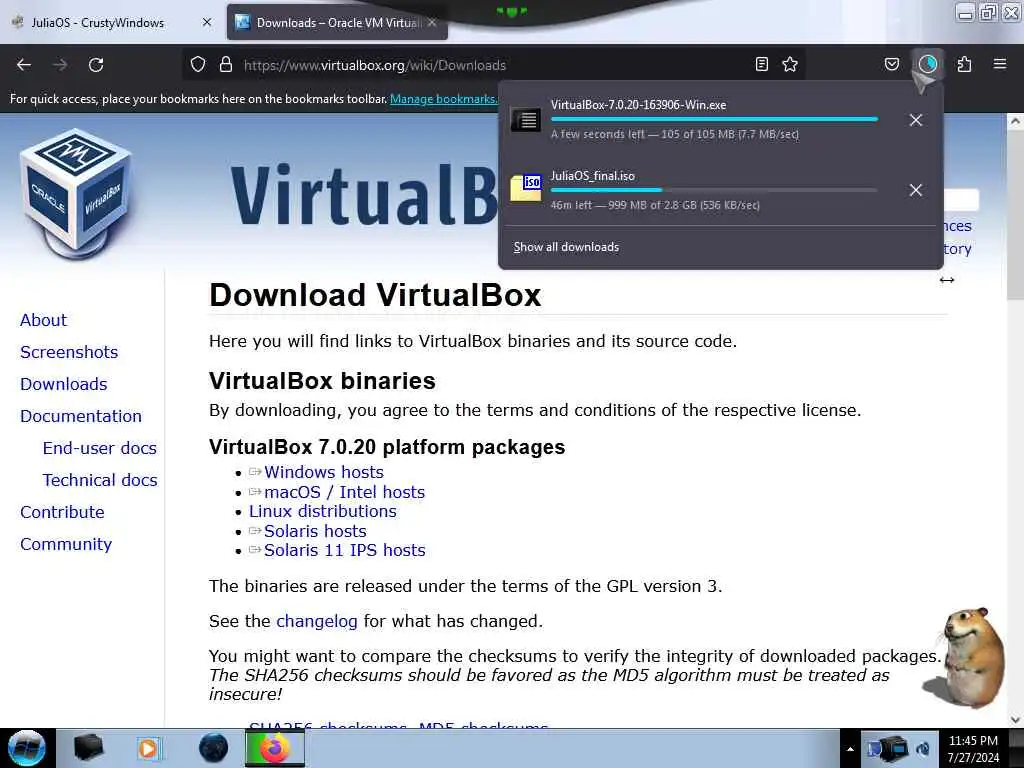Open the Screenshots sidebar link
Viewport: 1024px width, 768px height.
[x=69, y=352]
